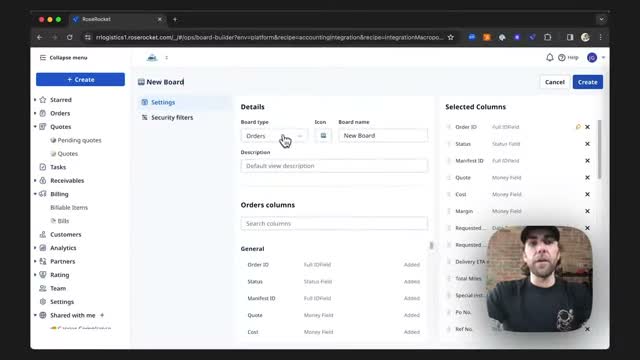Click the Shared with me globe icon
The height and width of the screenshot is (360, 640).
(x=43, y=315)
